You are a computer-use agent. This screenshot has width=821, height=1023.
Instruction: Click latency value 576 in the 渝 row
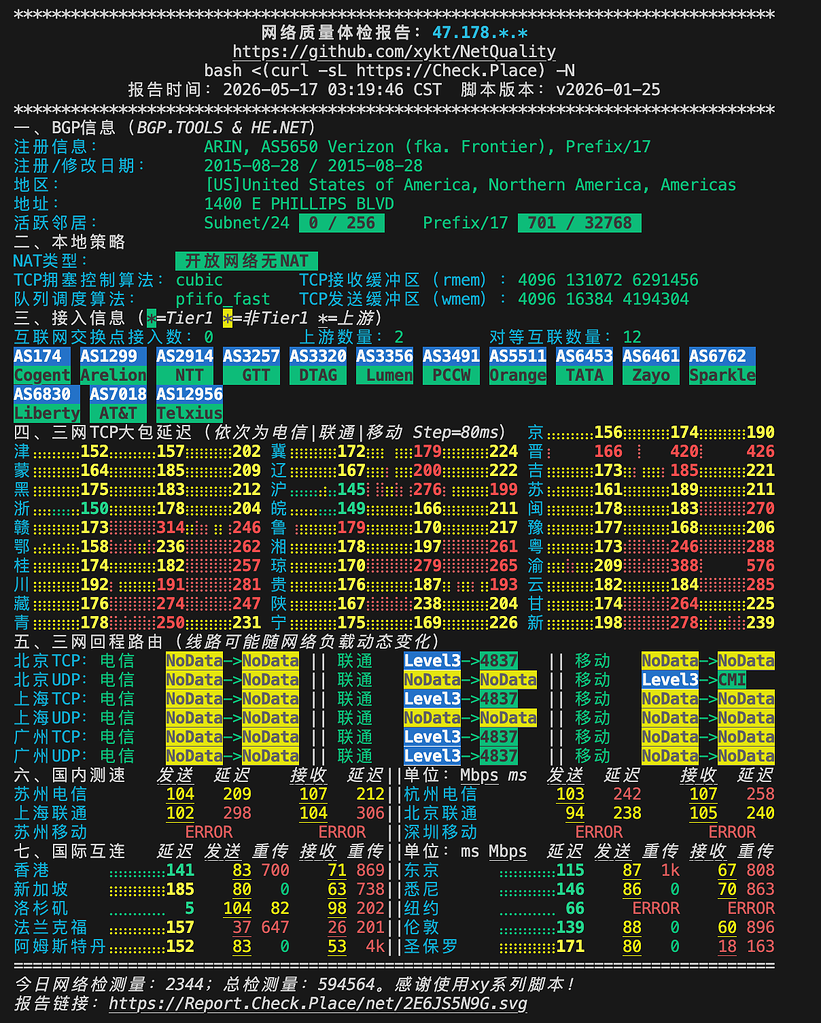[x=760, y=566]
